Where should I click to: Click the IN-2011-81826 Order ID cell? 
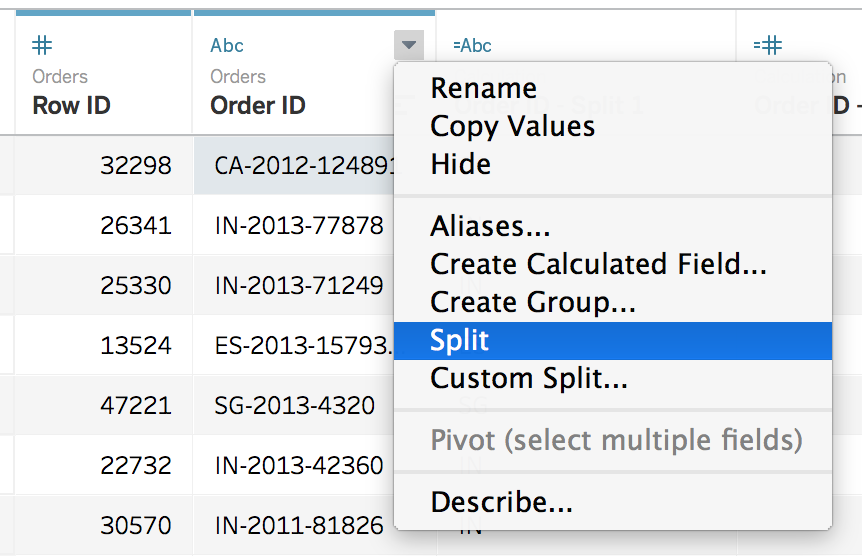coord(298,525)
